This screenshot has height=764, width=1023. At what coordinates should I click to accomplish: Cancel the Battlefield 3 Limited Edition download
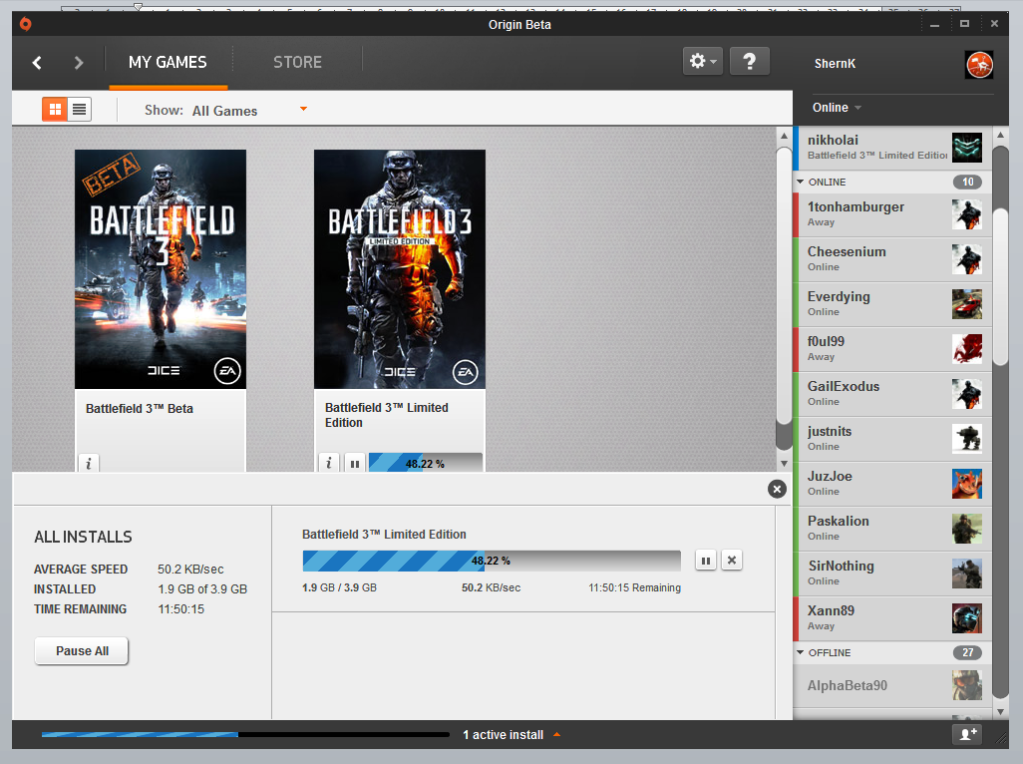732,561
